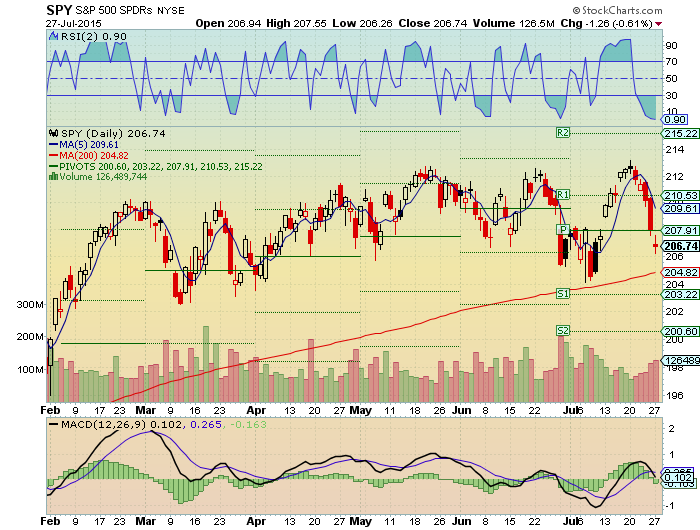This screenshot has width=700, height=530.
Task: Click 'Apr' on the price chart date axis
Action: point(256,410)
